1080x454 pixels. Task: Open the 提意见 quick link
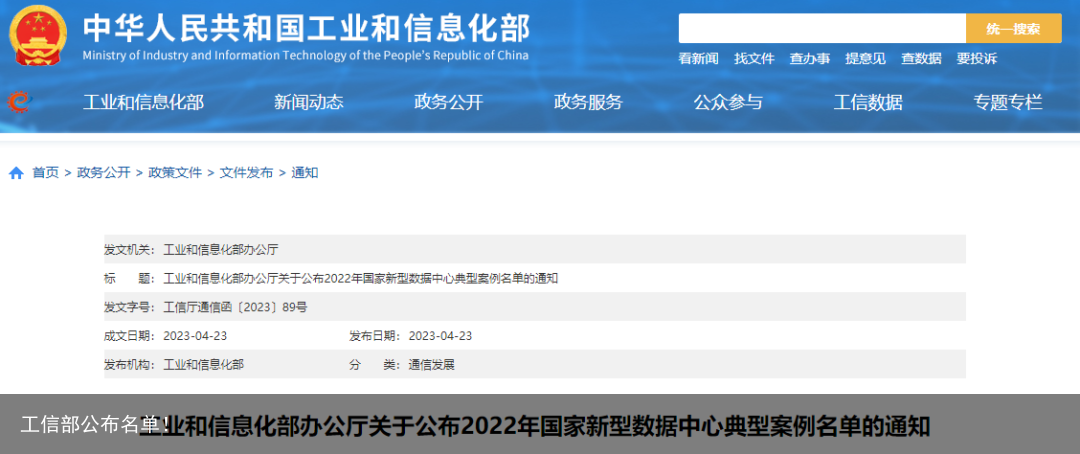point(866,59)
